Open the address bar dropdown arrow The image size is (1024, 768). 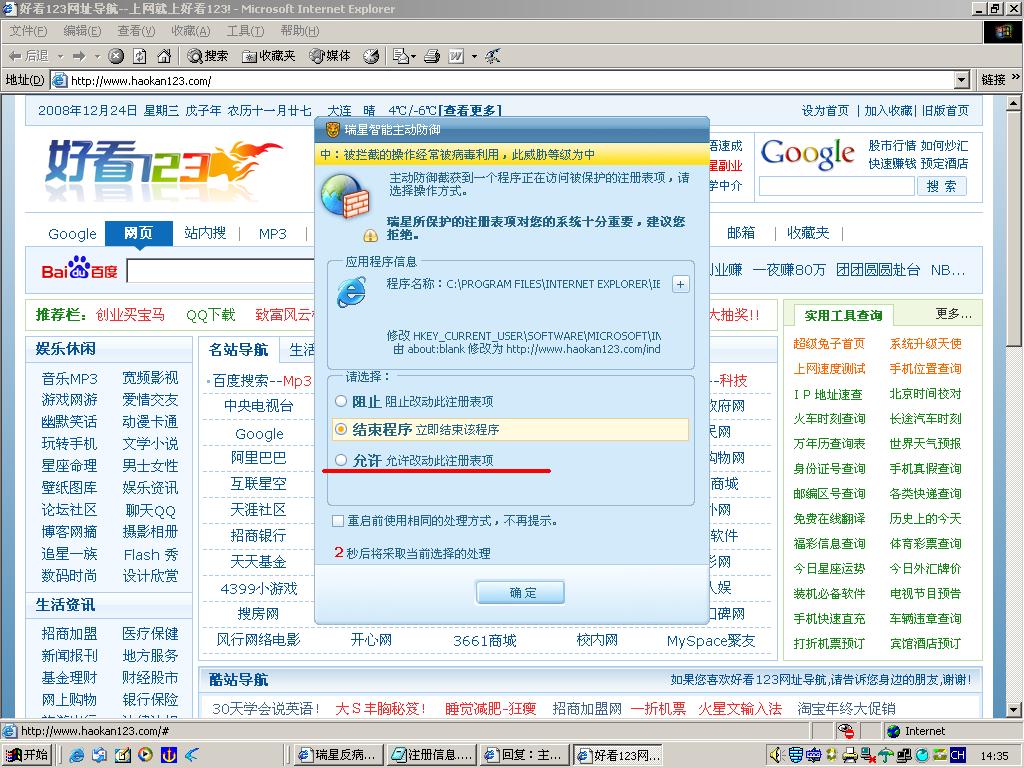[x=962, y=80]
